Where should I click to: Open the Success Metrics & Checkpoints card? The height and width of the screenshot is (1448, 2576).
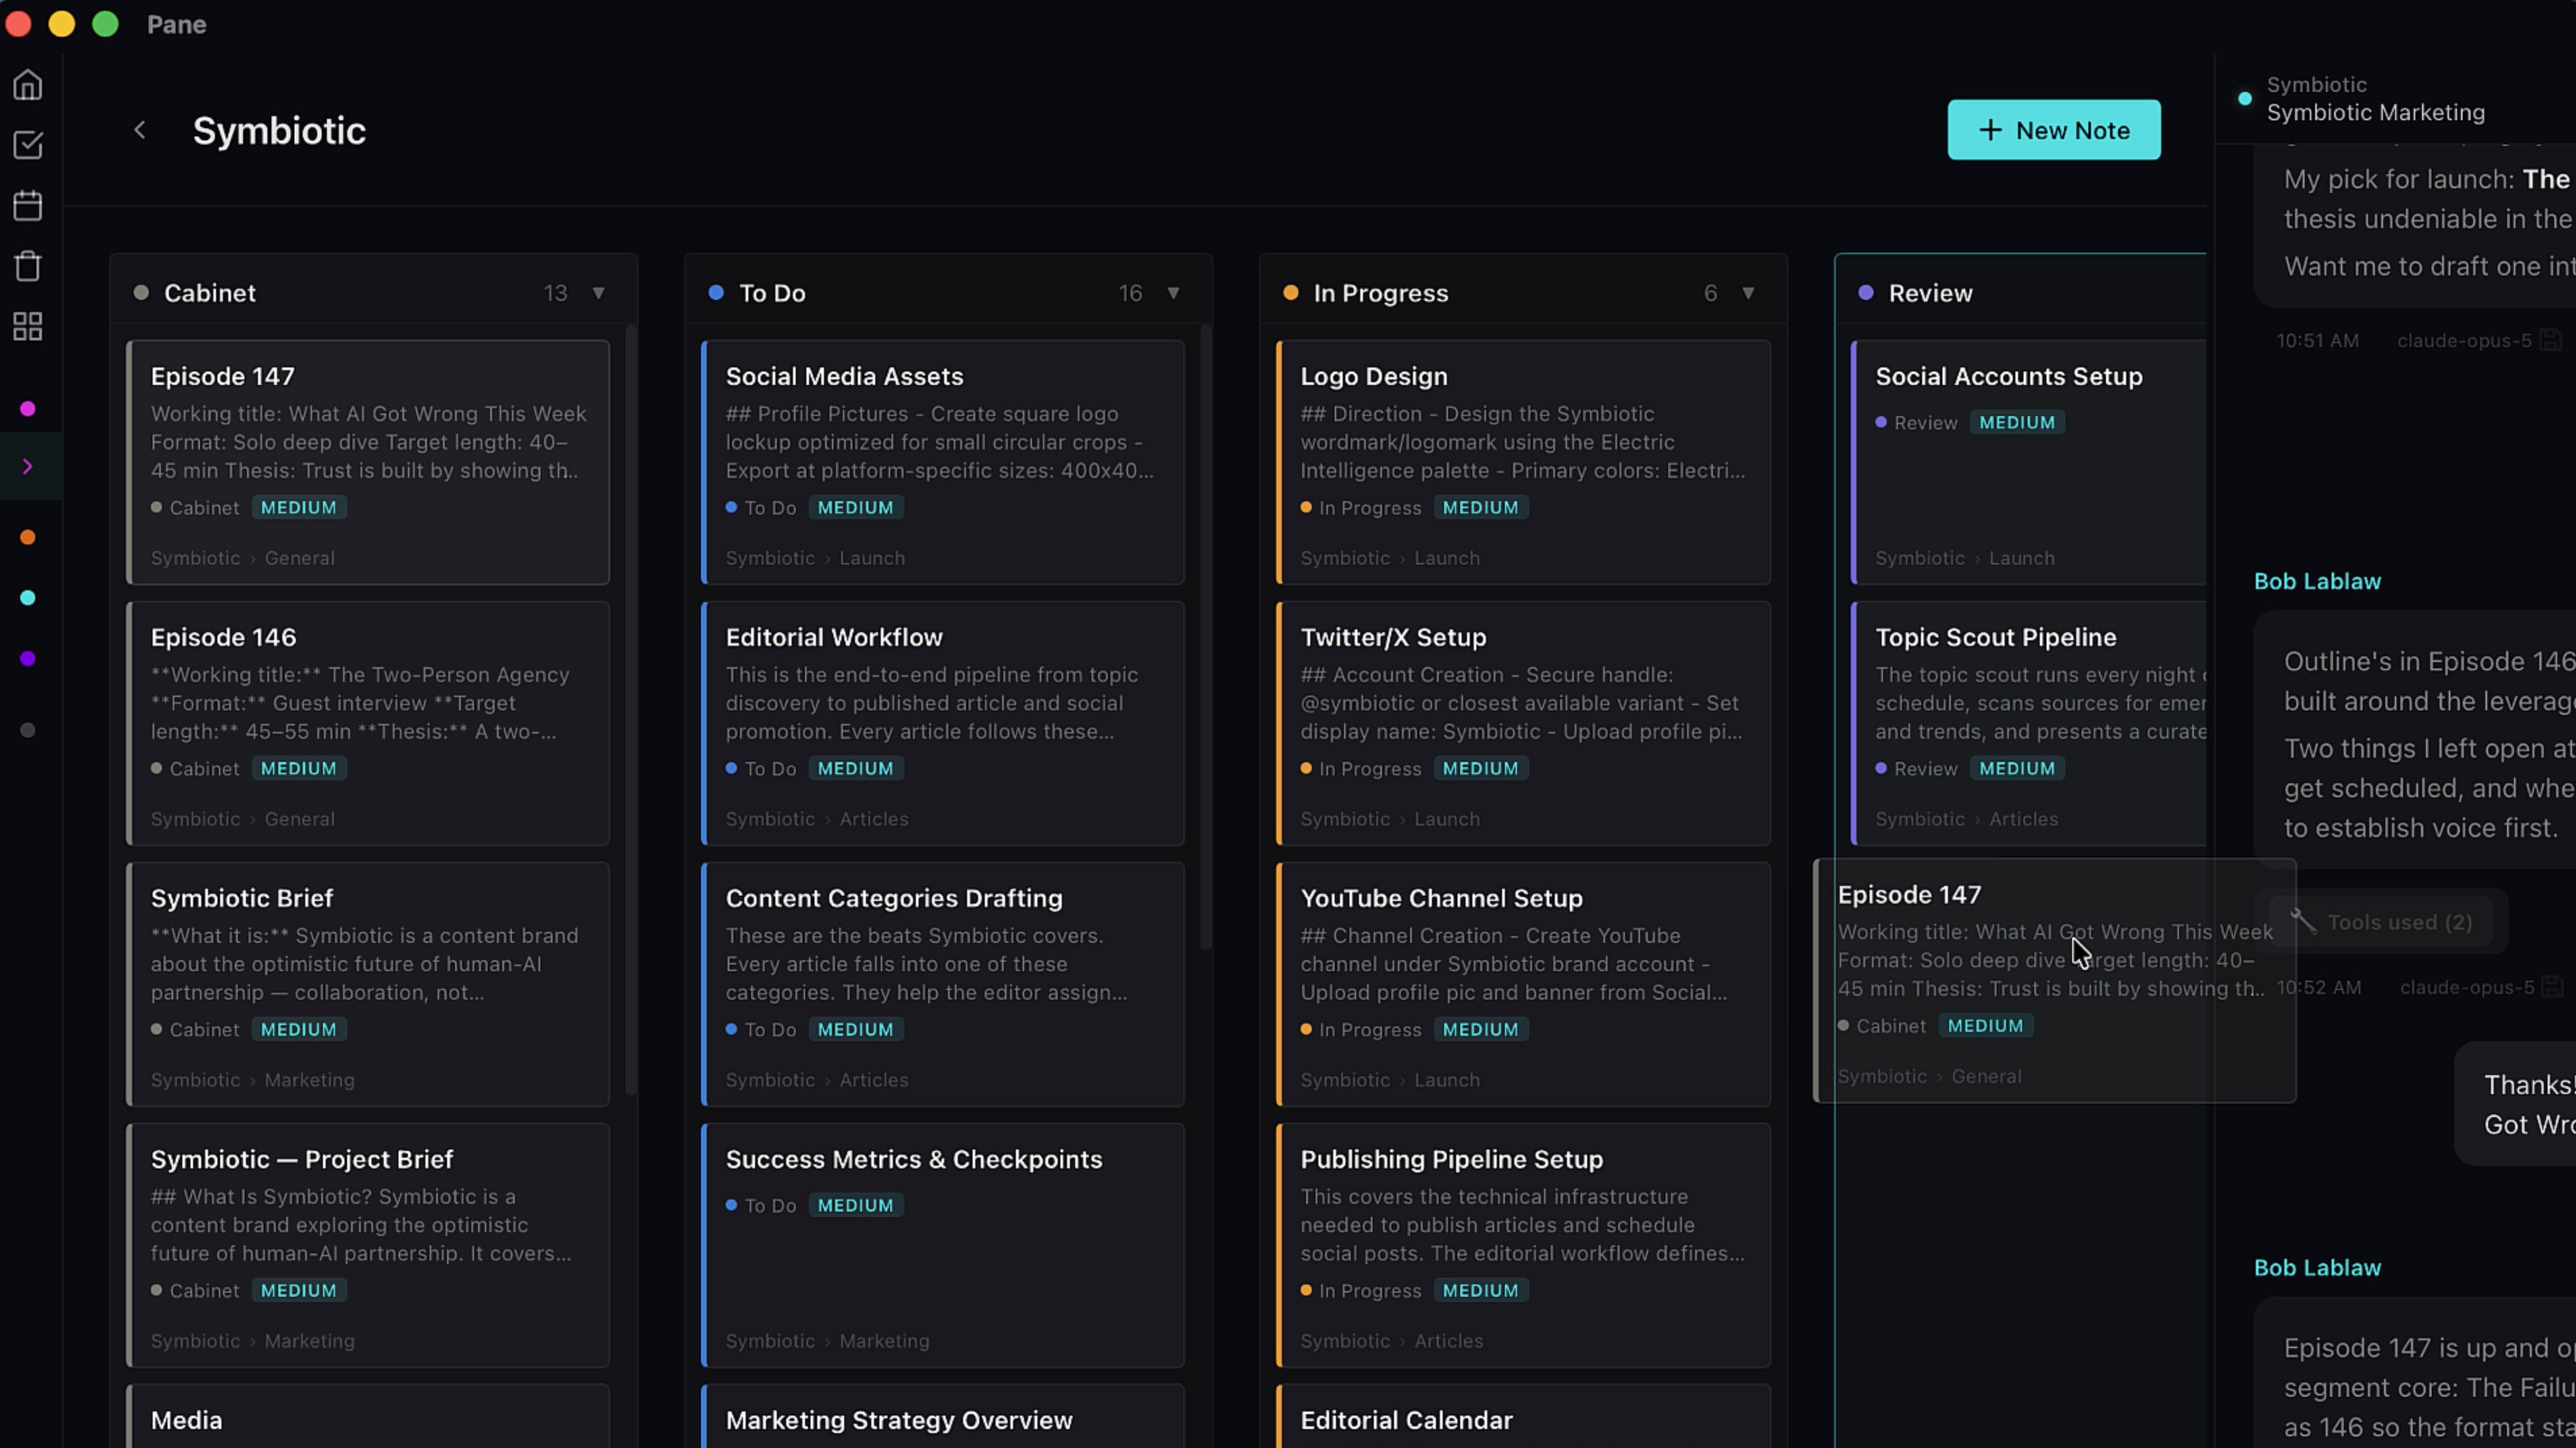943,1245
